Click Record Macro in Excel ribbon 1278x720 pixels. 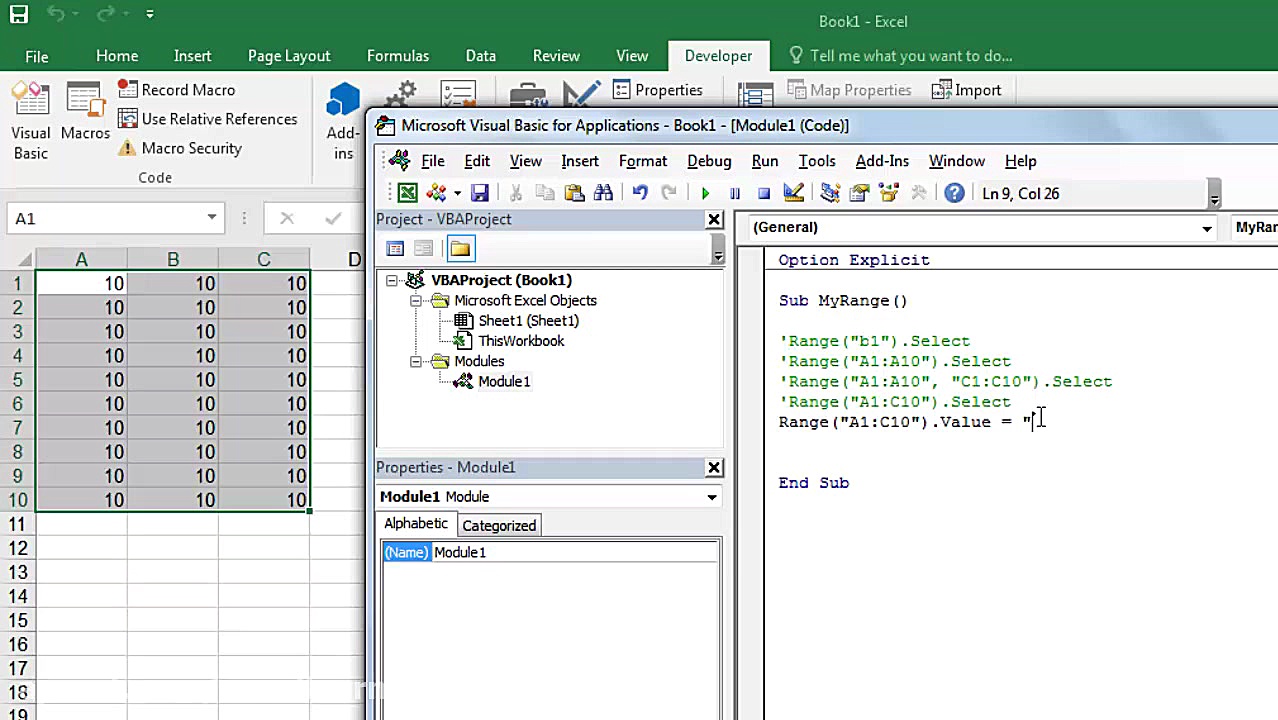click(177, 90)
